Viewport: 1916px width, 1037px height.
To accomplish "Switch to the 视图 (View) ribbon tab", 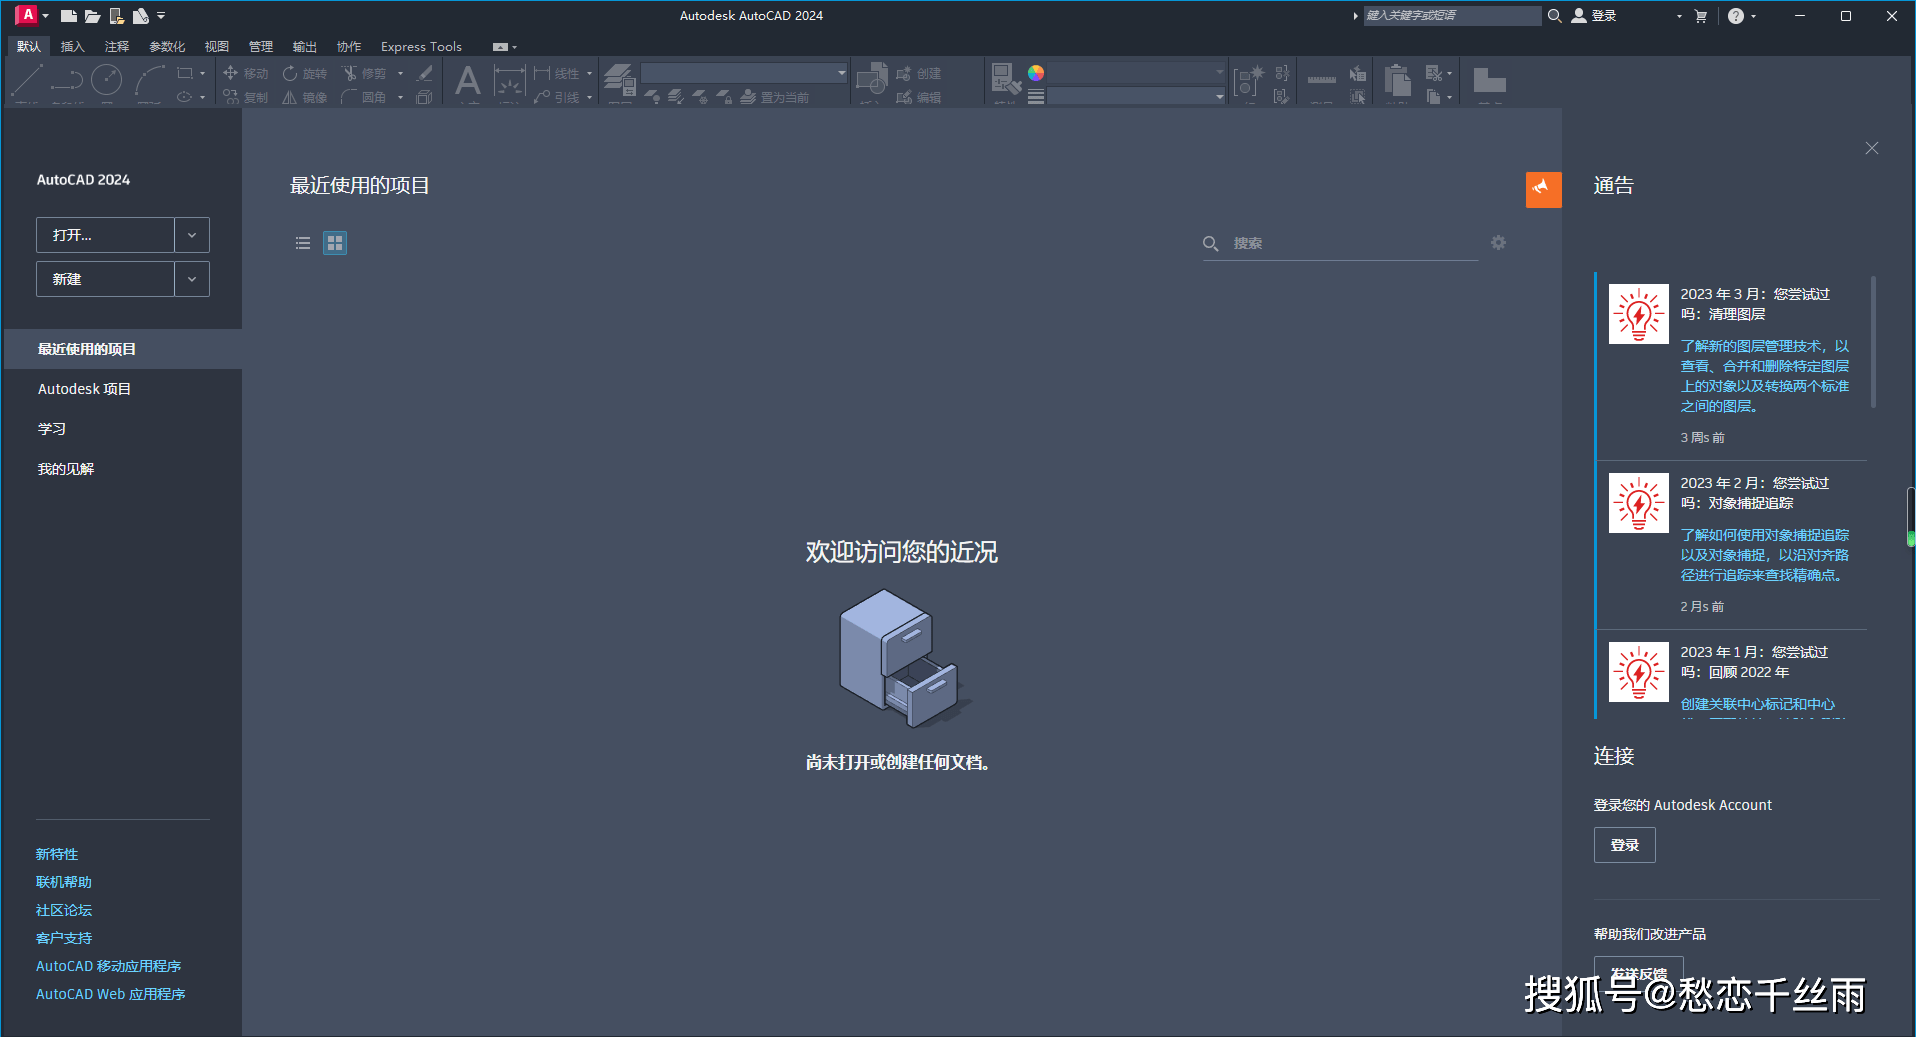I will click(x=217, y=47).
